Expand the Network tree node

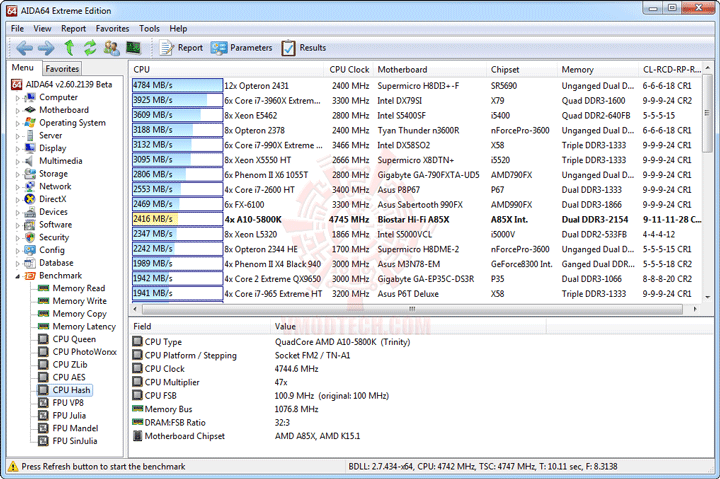tap(17, 187)
